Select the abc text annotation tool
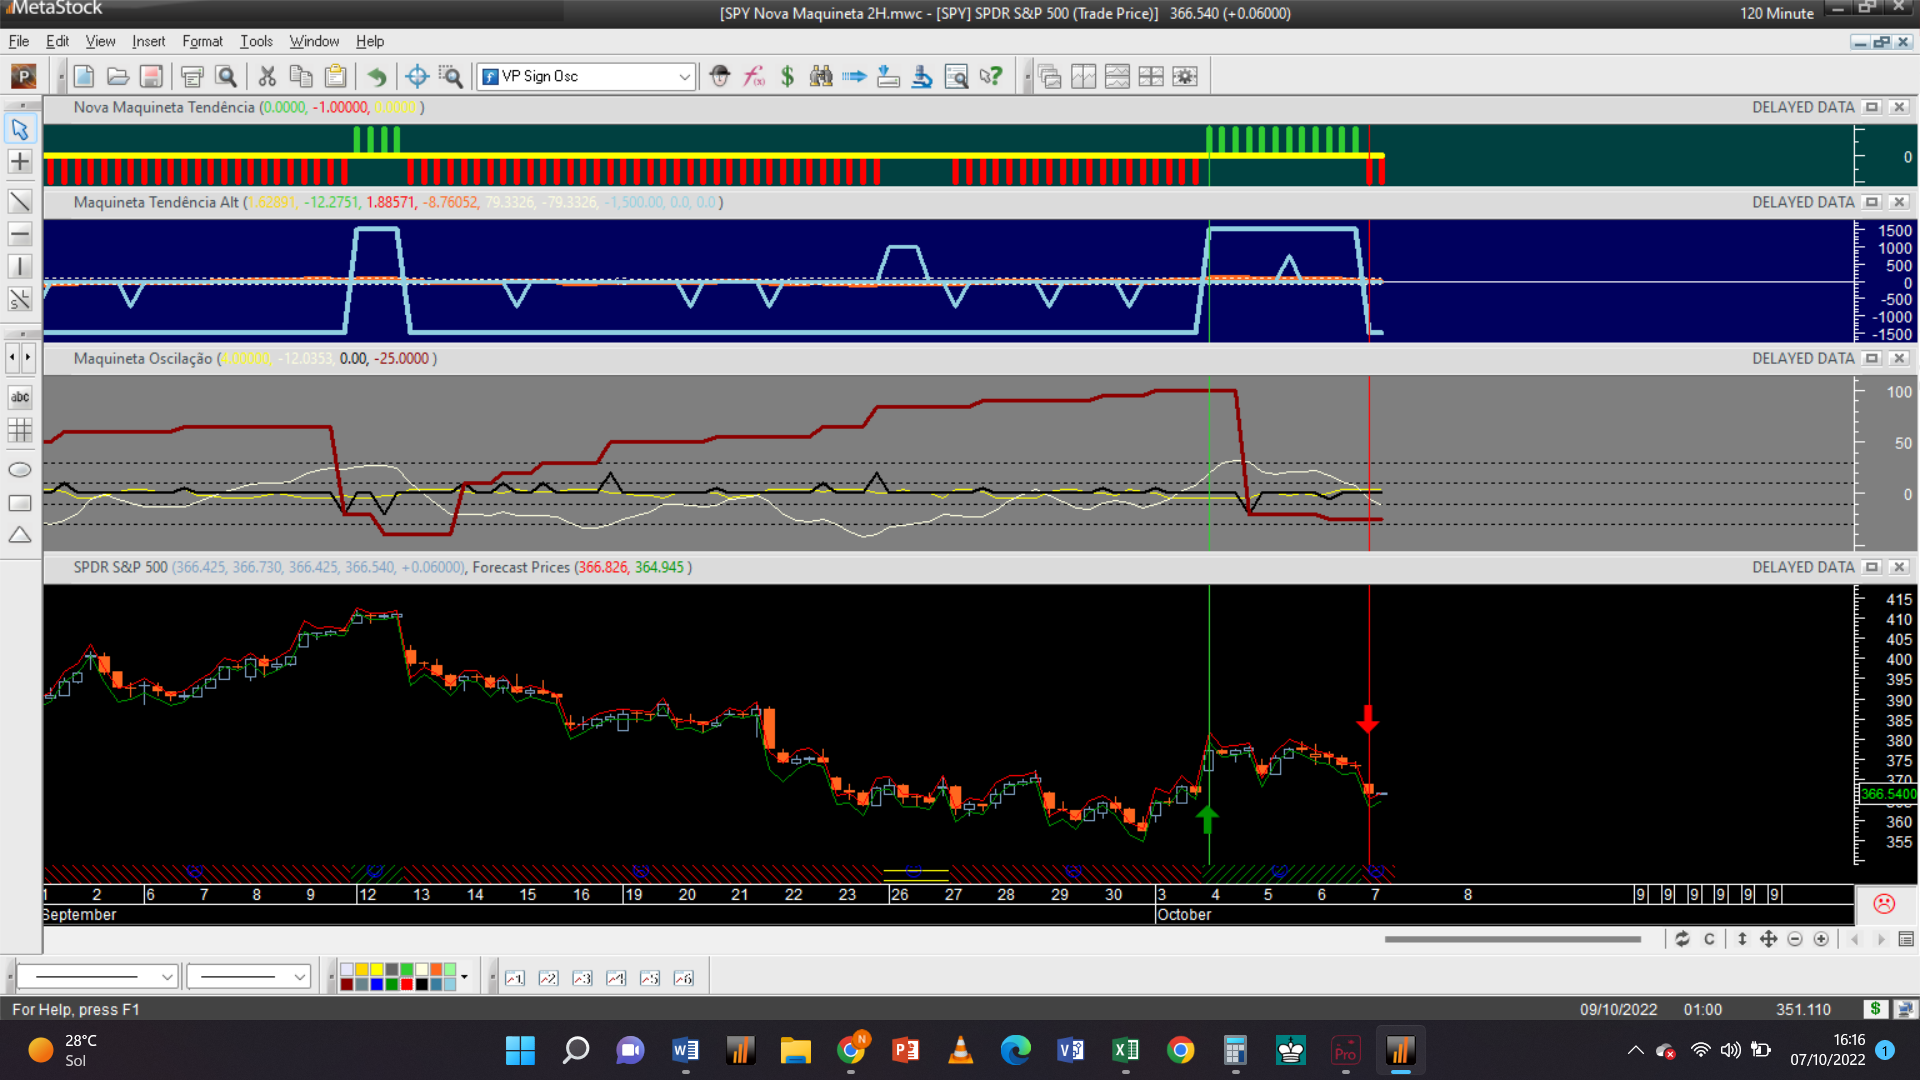The width and height of the screenshot is (1920, 1080). [x=20, y=397]
